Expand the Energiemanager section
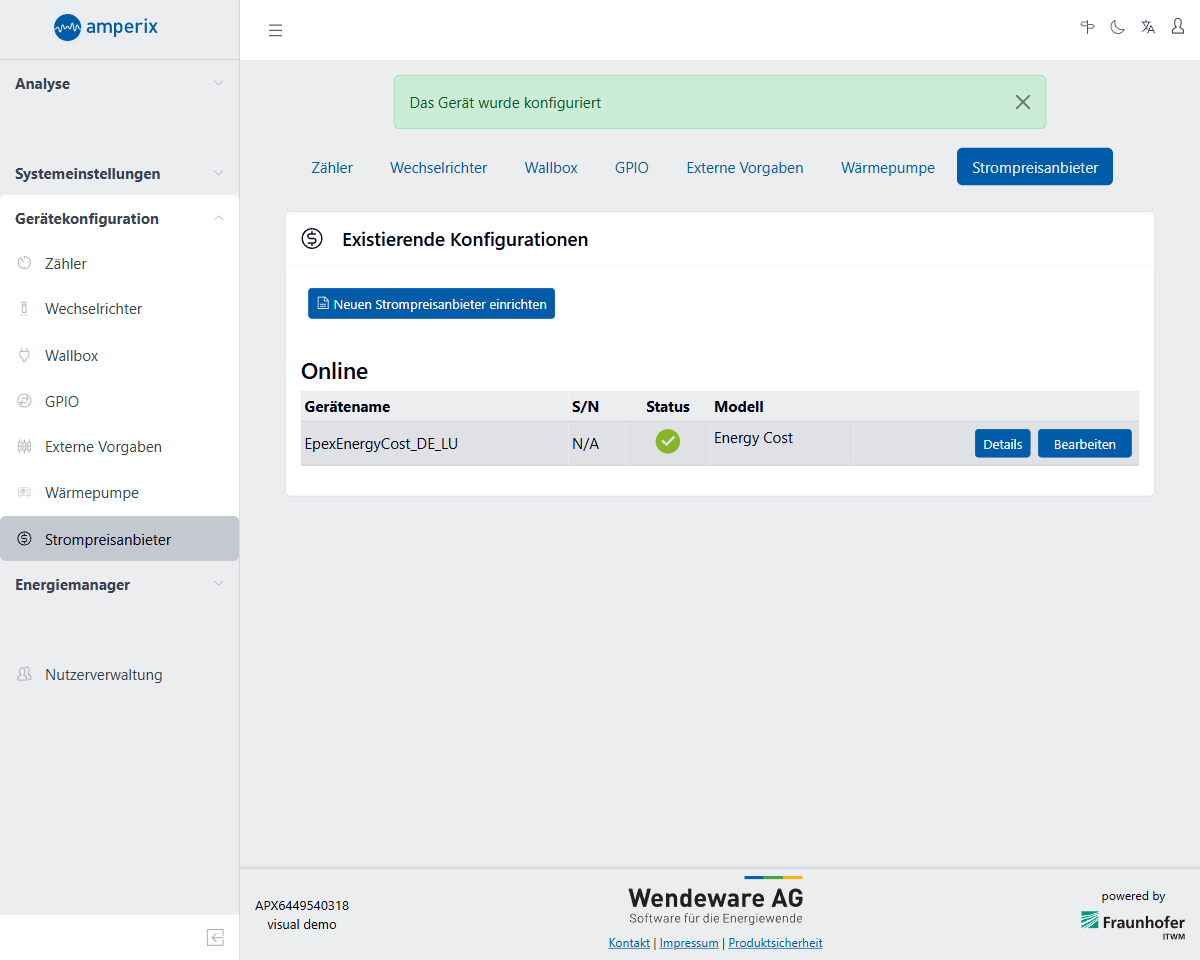The width and height of the screenshot is (1200, 960). tap(118, 585)
